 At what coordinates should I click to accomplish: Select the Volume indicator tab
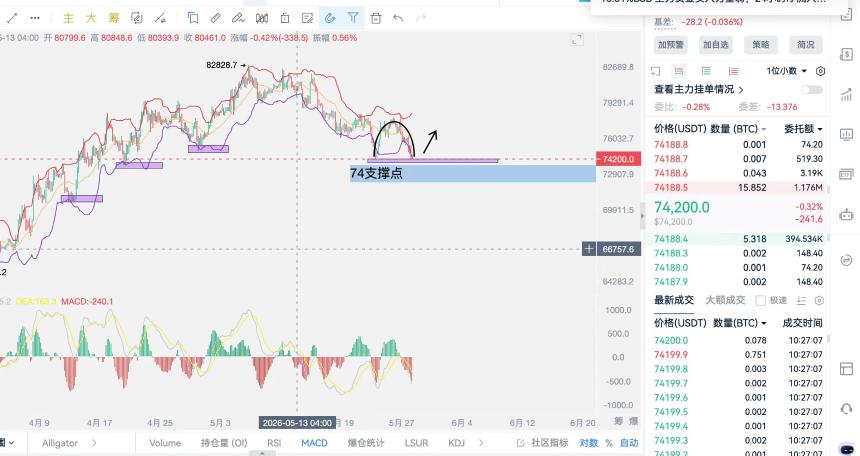point(165,443)
